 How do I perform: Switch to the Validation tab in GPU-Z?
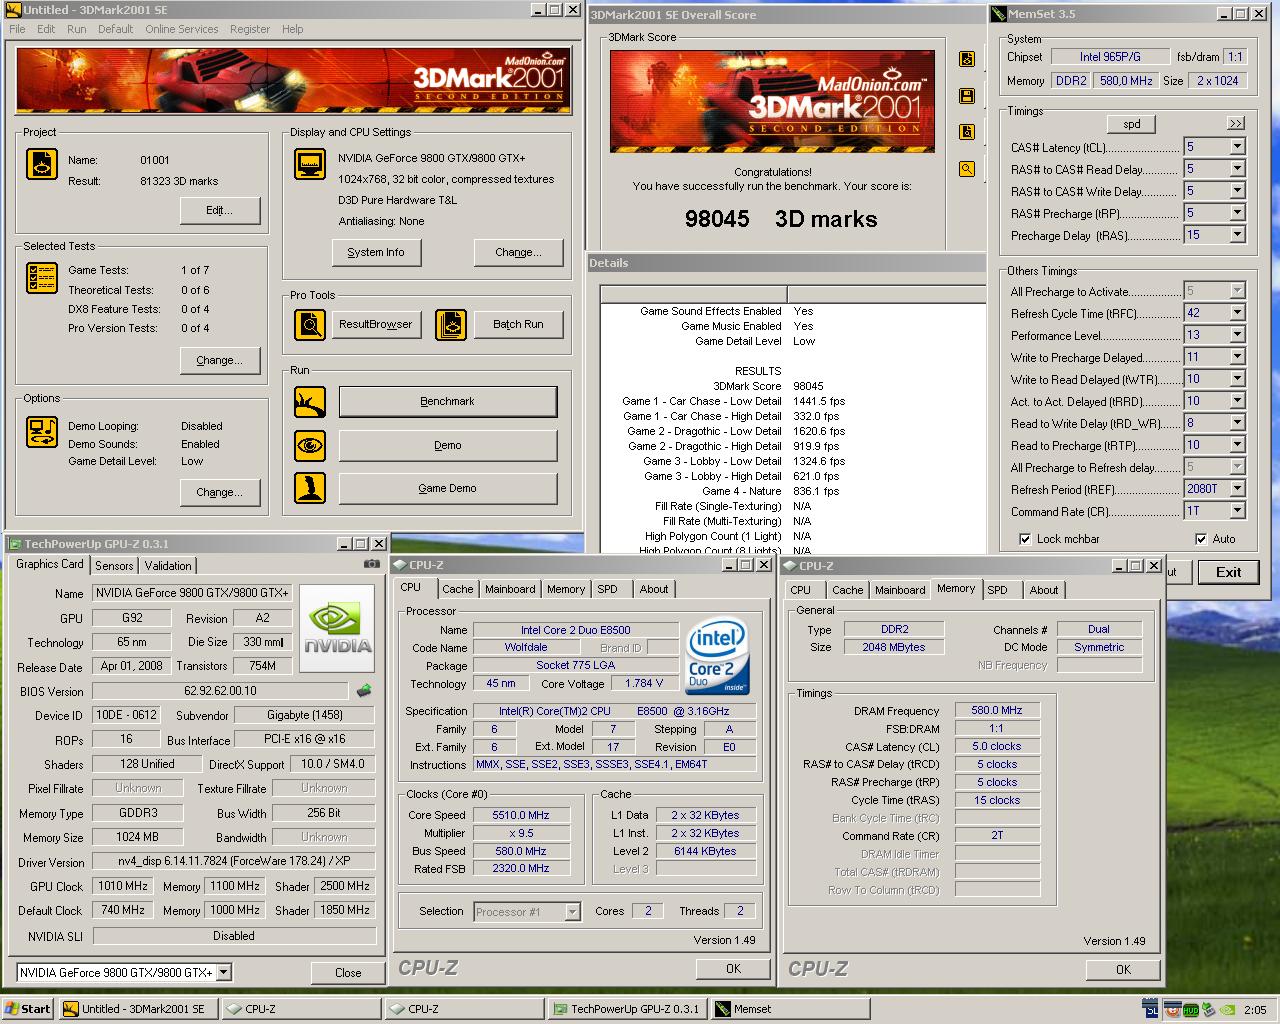(x=168, y=566)
